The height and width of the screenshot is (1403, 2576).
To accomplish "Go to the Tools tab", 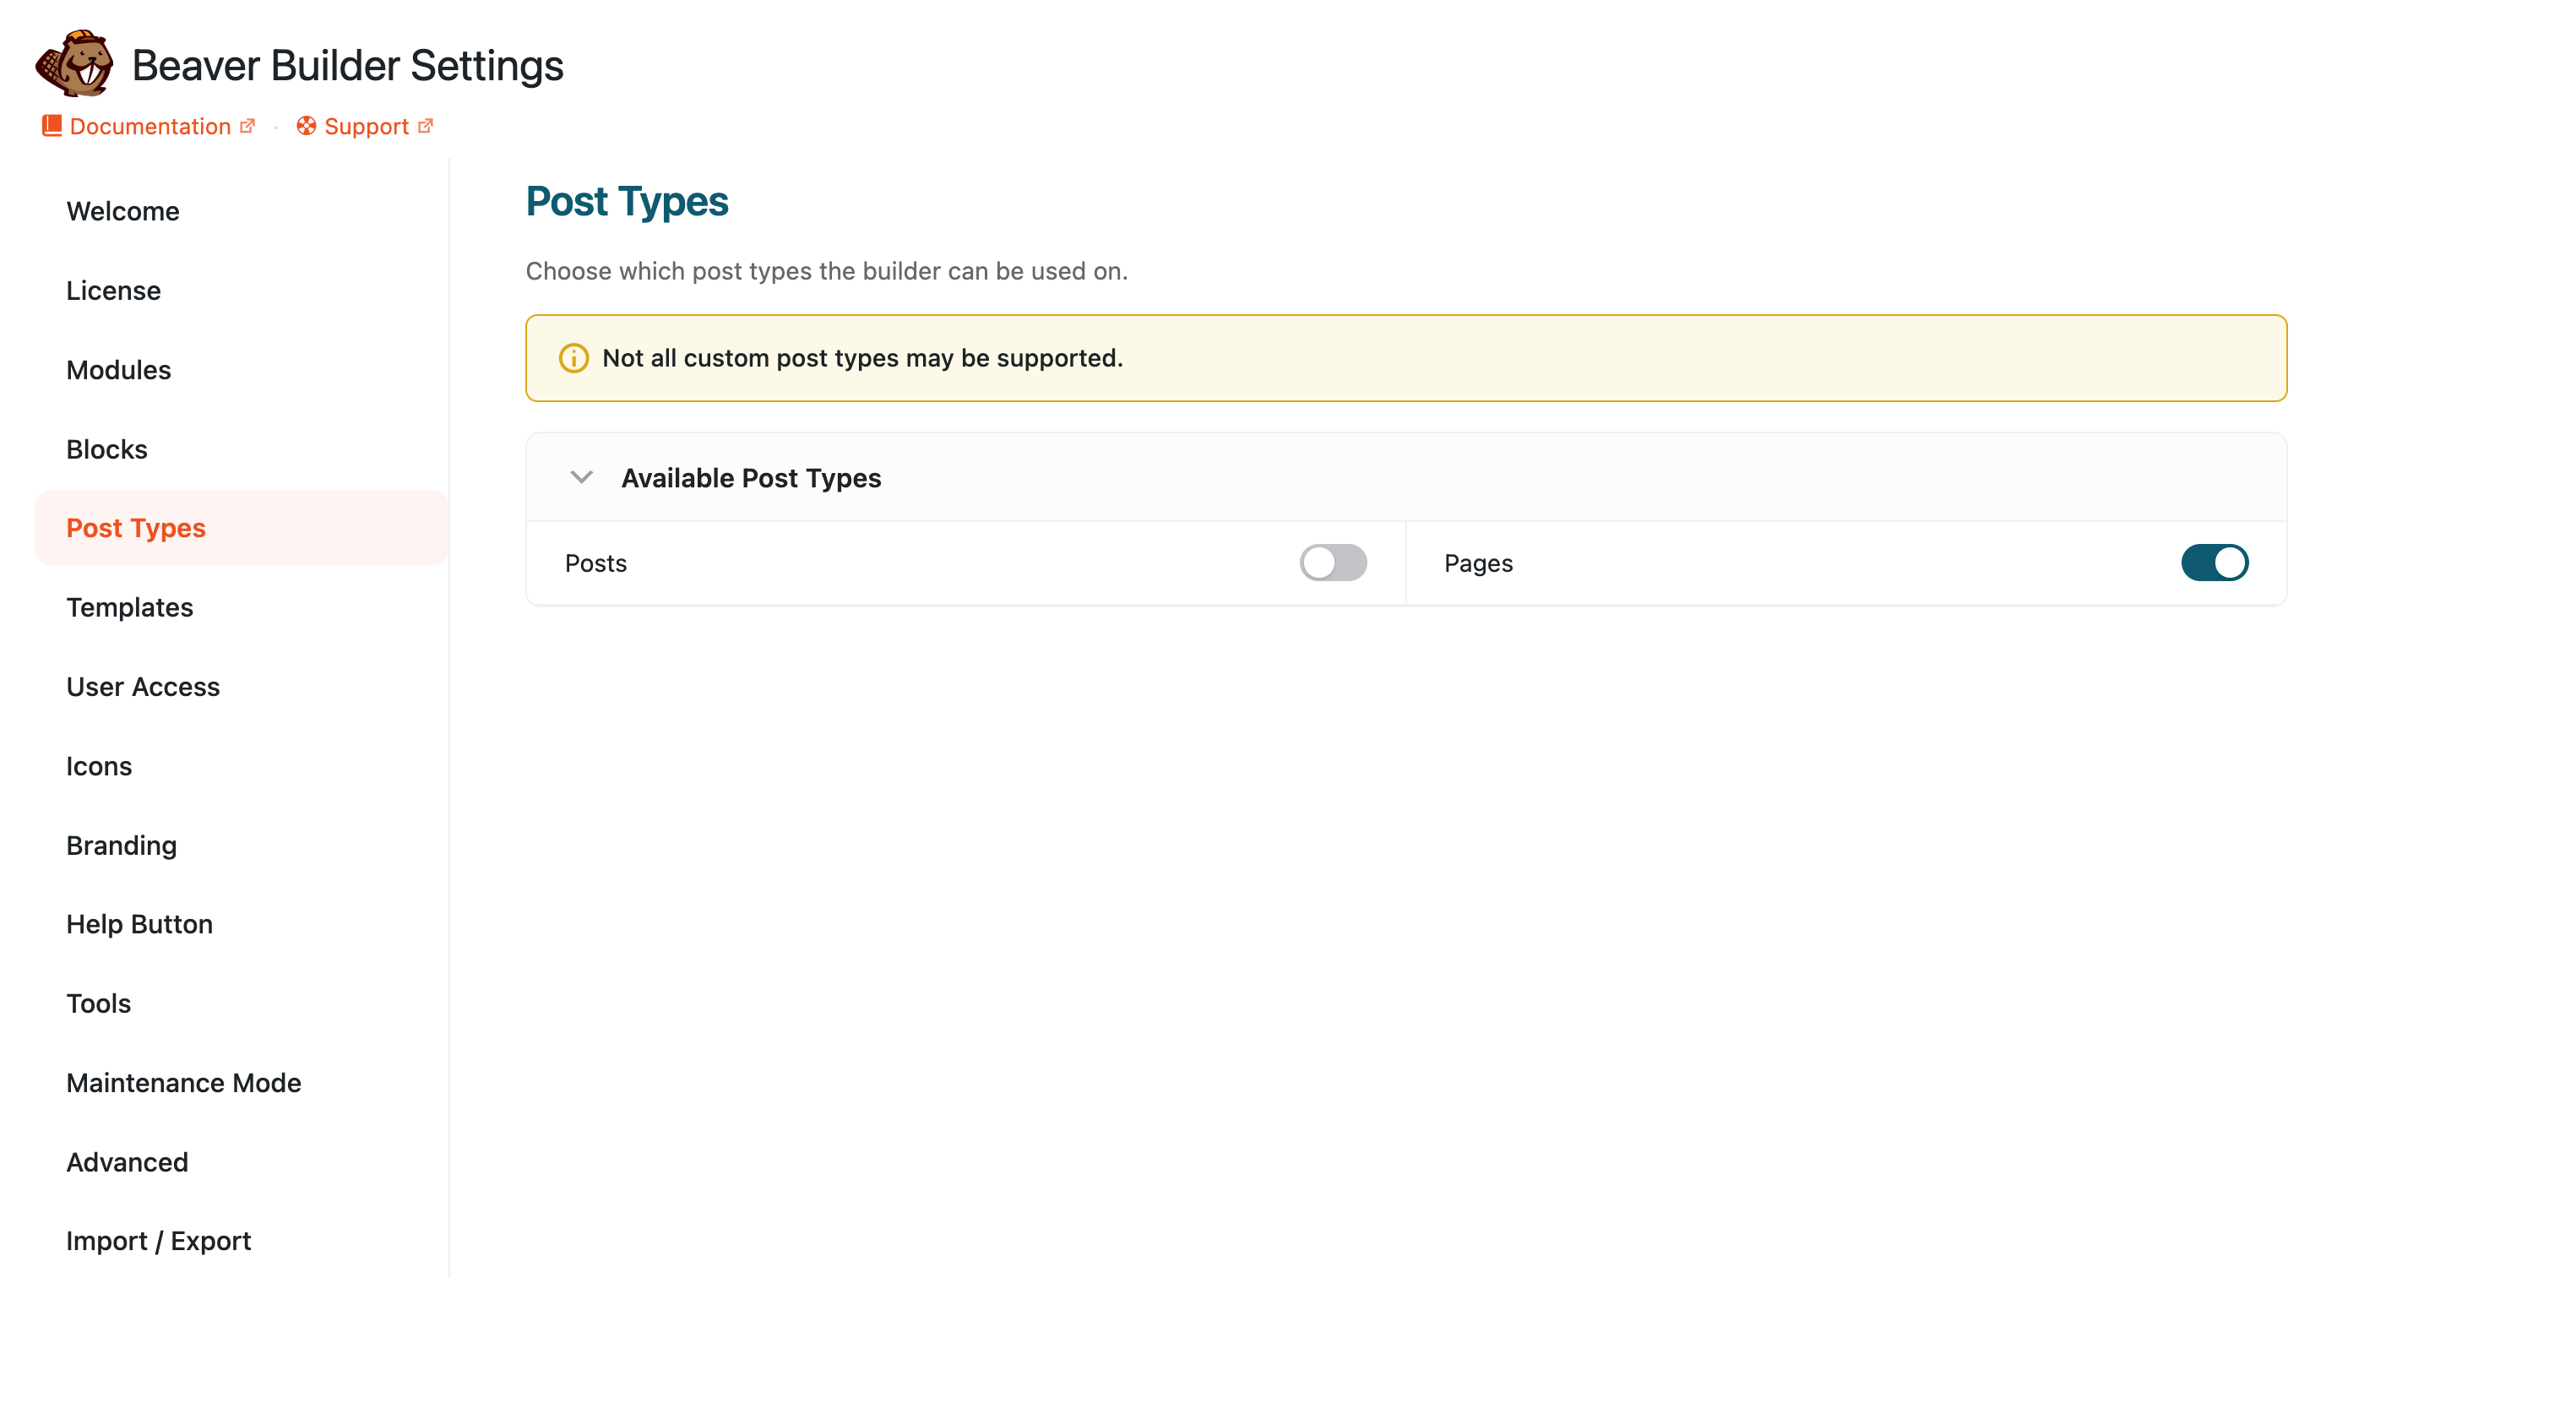I will click(x=242, y=1003).
